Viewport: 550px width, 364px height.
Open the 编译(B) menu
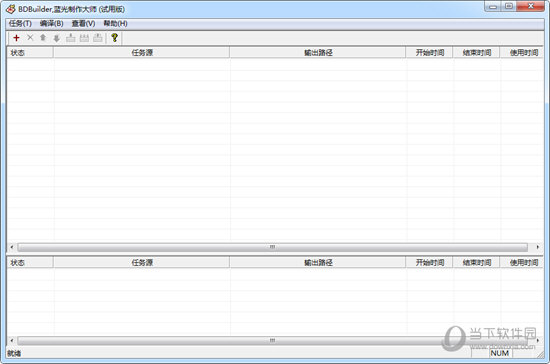tap(52, 23)
